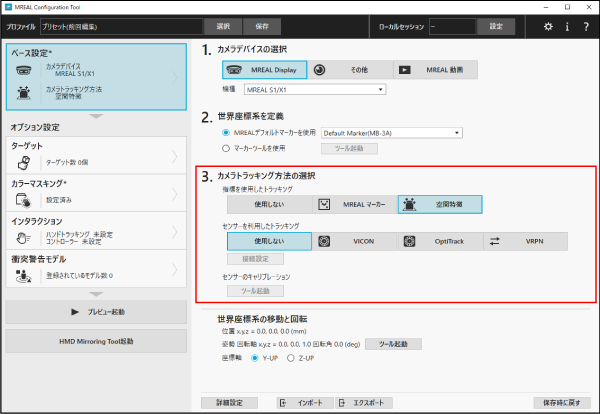Click the webcam icon on その他 button

(320, 70)
